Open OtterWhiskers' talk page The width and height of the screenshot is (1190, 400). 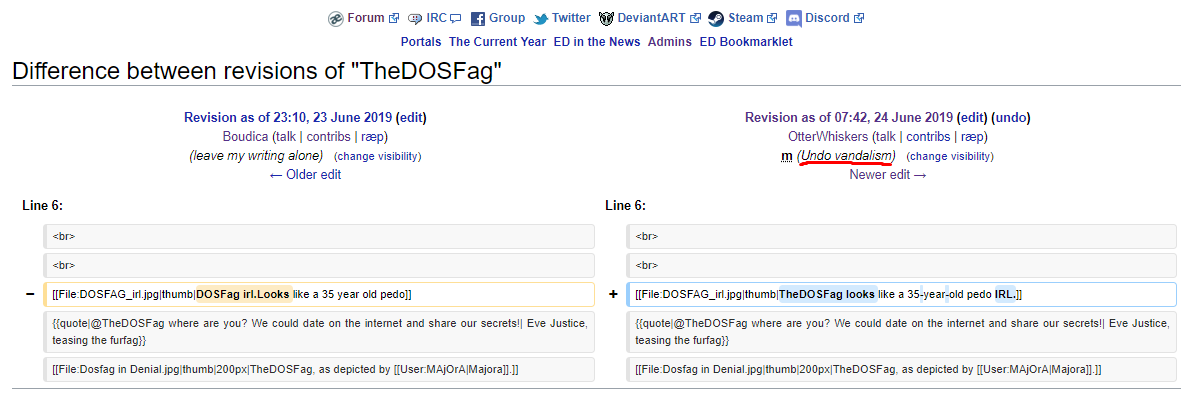pos(885,137)
